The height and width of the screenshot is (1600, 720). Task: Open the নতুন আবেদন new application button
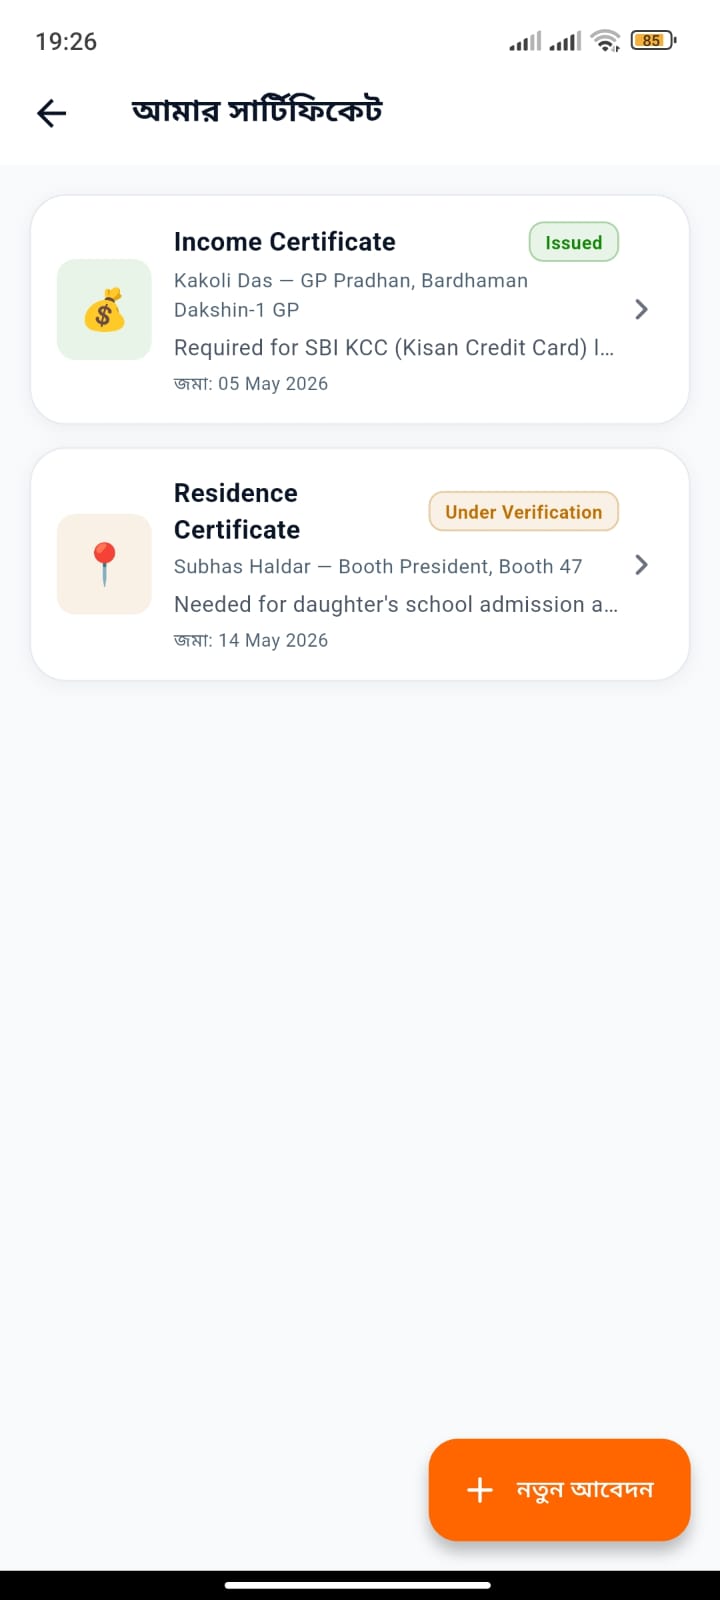click(560, 1489)
